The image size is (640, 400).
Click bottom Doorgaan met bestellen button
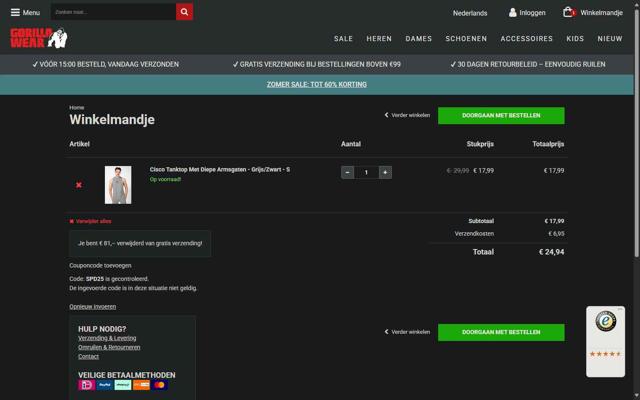501,332
